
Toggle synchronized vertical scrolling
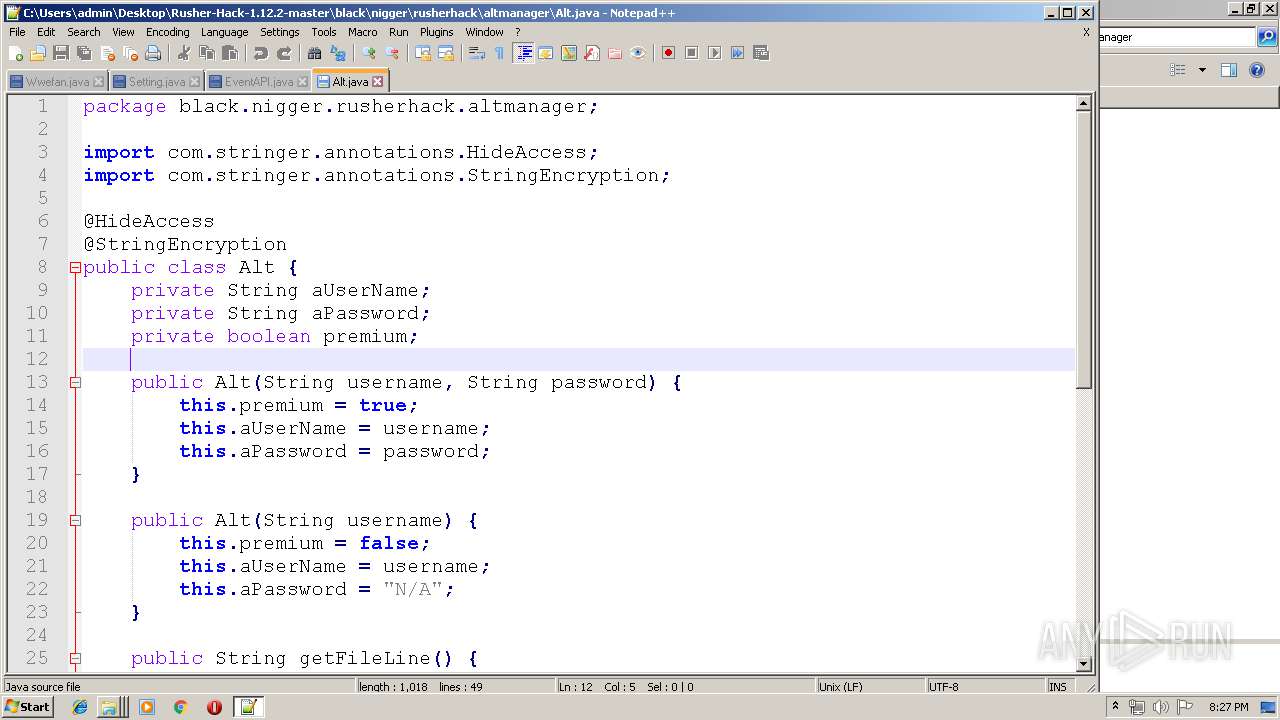(422, 53)
